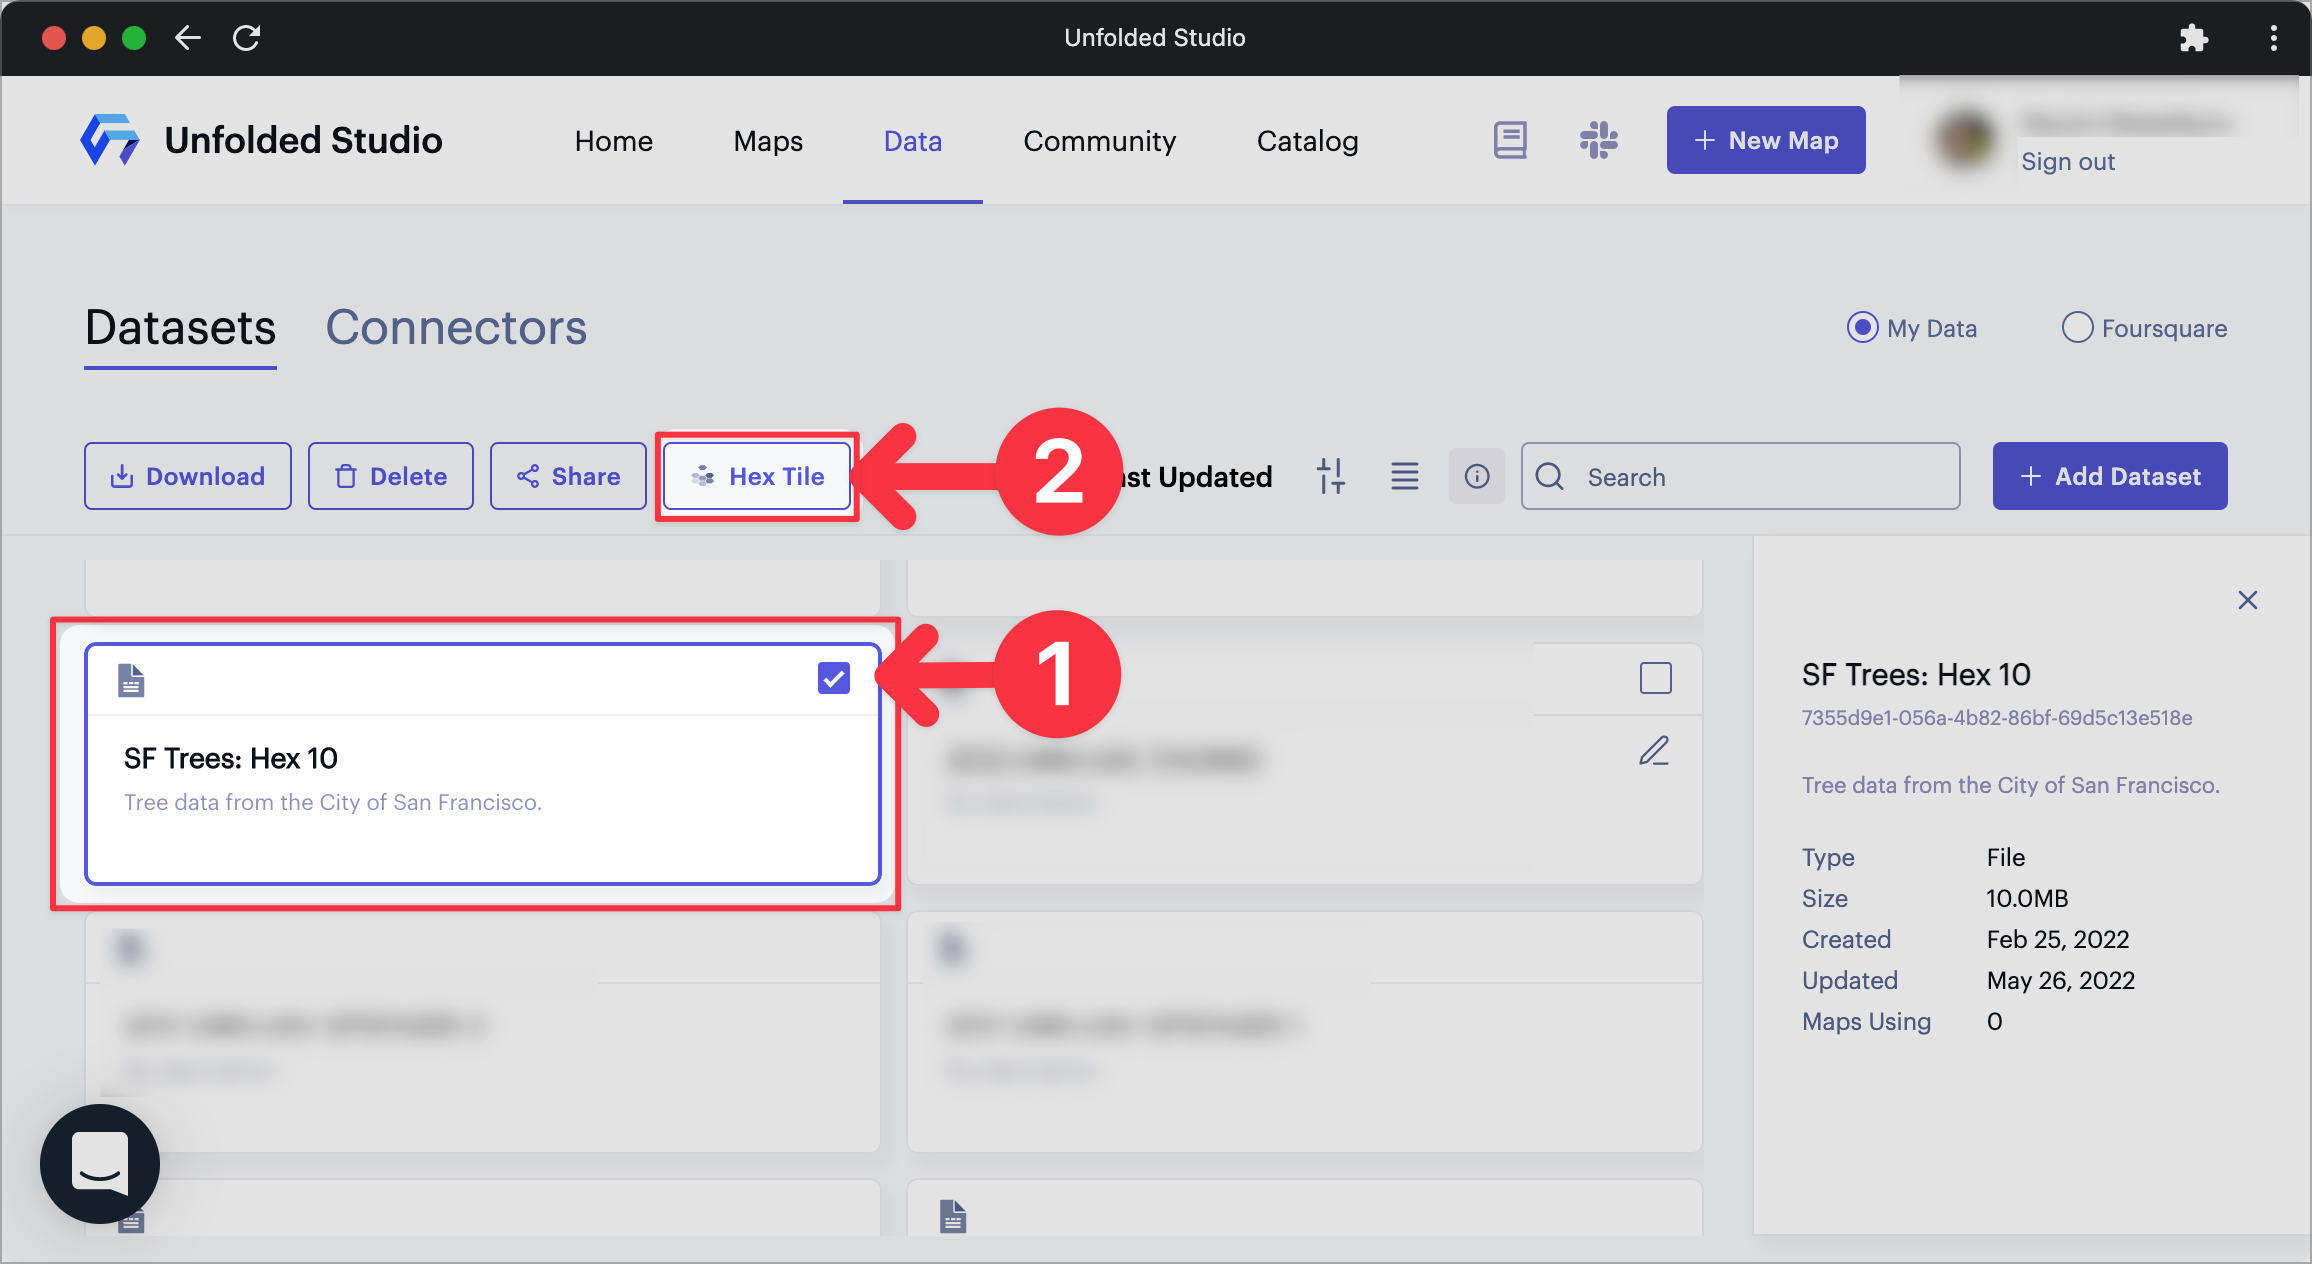The height and width of the screenshot is (1264, 2312).
Task: Select the My Data radio button
Action: click(x=1862, y=328)
